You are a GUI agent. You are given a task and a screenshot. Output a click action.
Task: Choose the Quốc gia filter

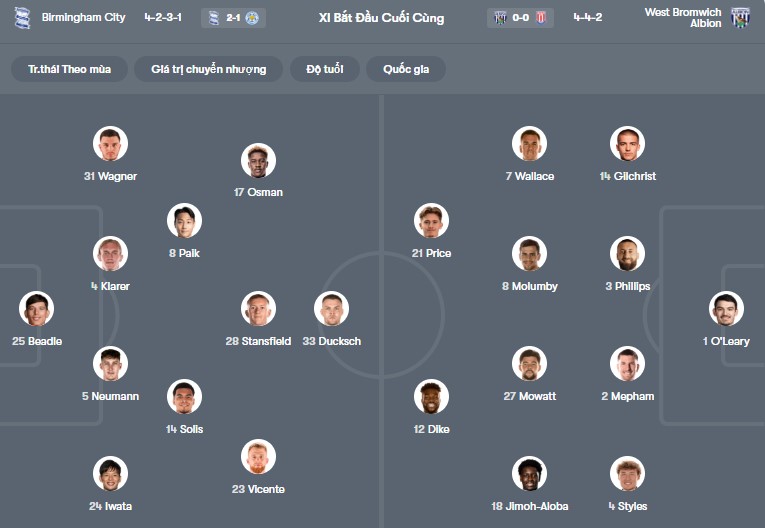(x=406, y=69)
